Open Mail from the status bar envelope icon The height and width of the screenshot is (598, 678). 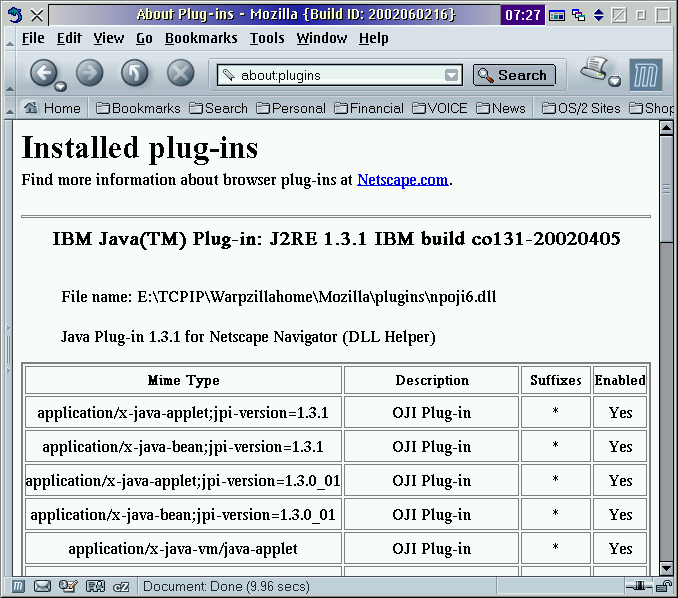pos(42,586)
